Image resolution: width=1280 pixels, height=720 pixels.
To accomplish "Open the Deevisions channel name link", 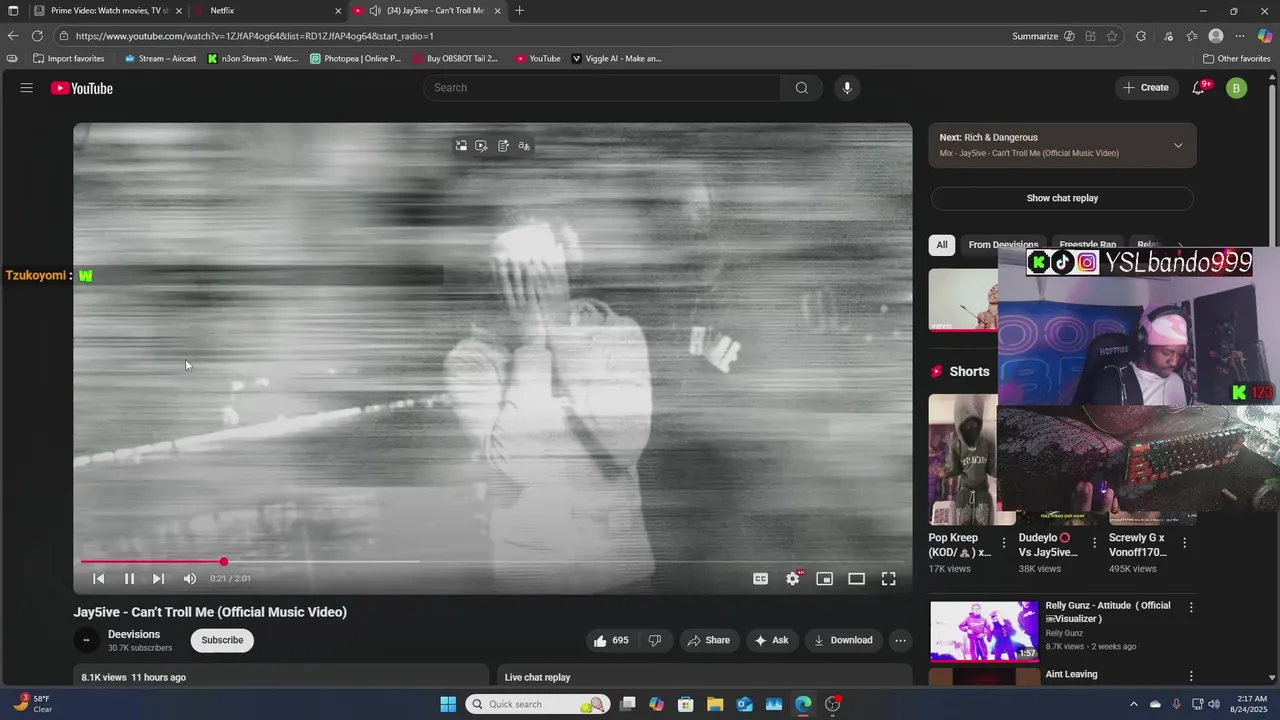I will [x=134, y=635].
